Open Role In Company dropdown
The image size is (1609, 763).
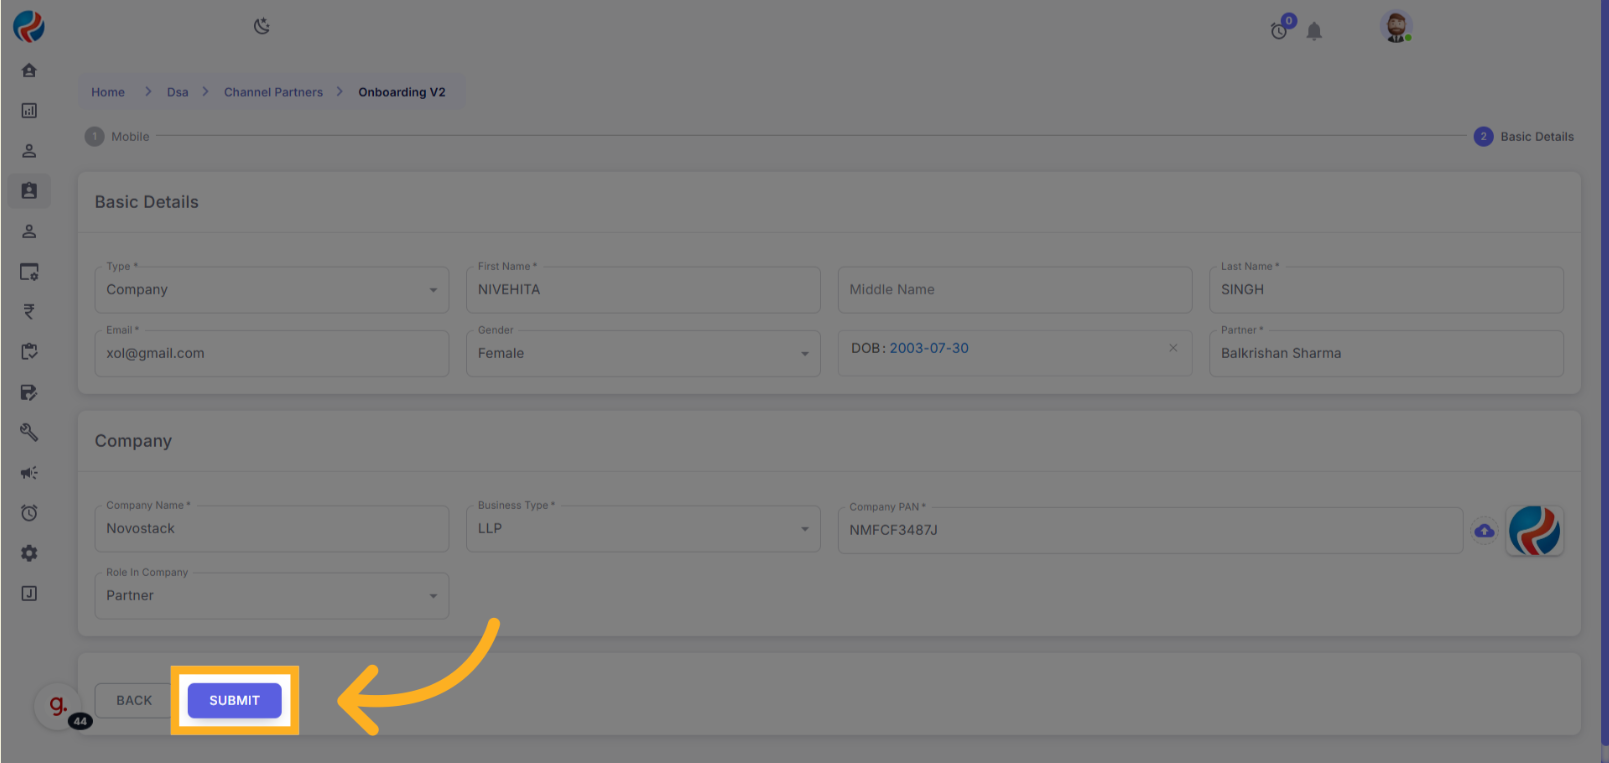tap(433, 596)
